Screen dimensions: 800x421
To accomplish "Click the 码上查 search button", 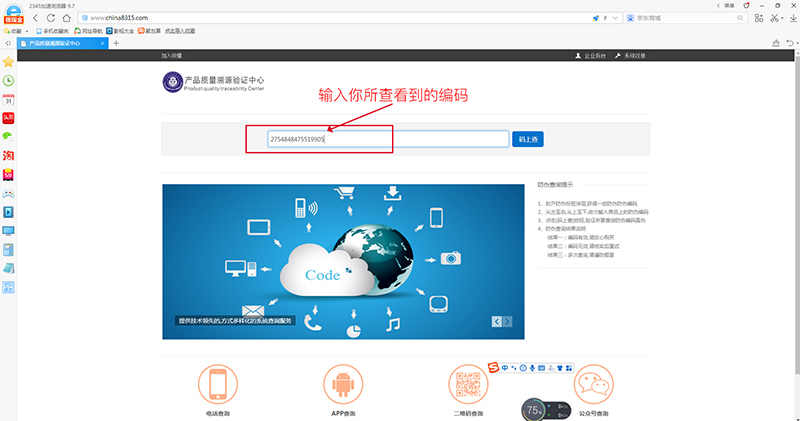I will point(527,140).
